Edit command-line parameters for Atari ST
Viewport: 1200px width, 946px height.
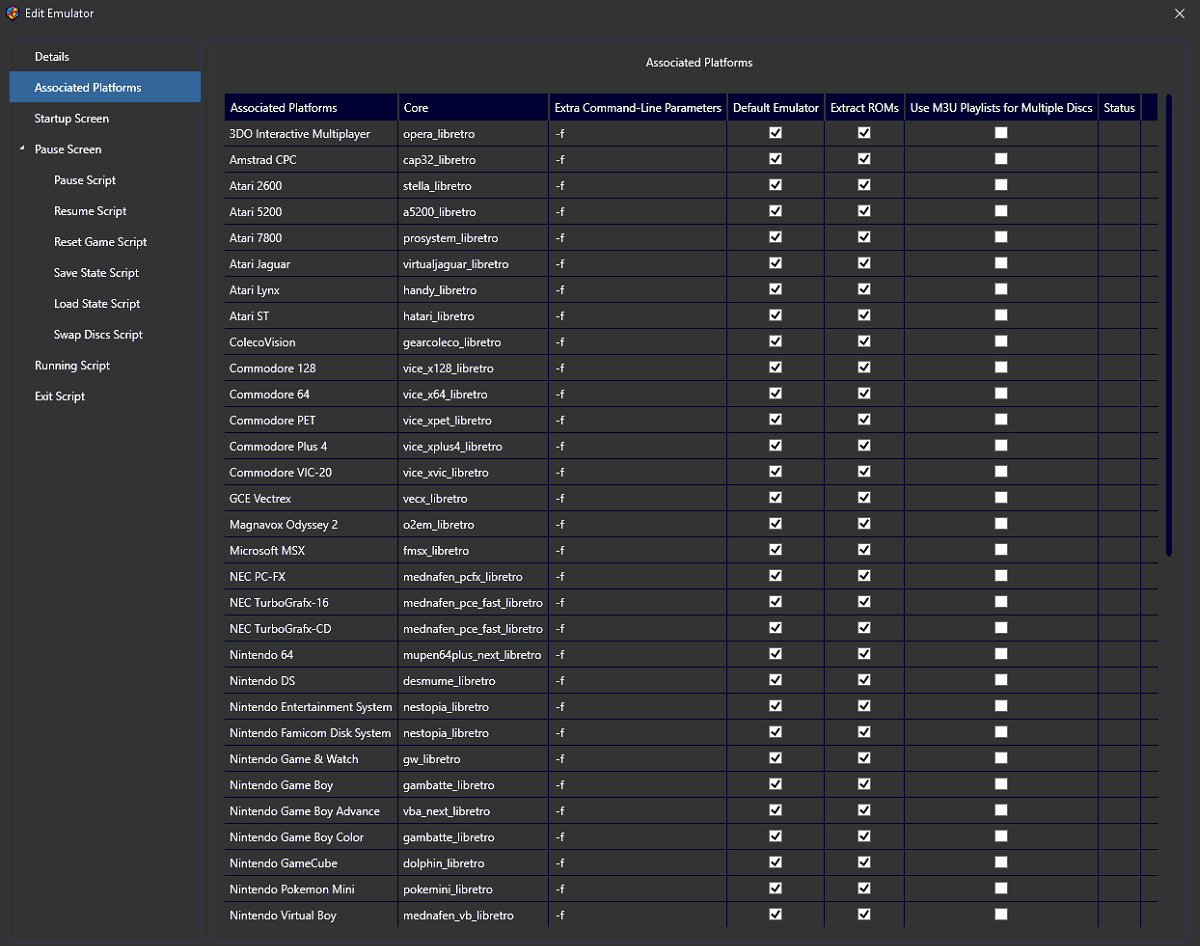[x=637, y=316]
